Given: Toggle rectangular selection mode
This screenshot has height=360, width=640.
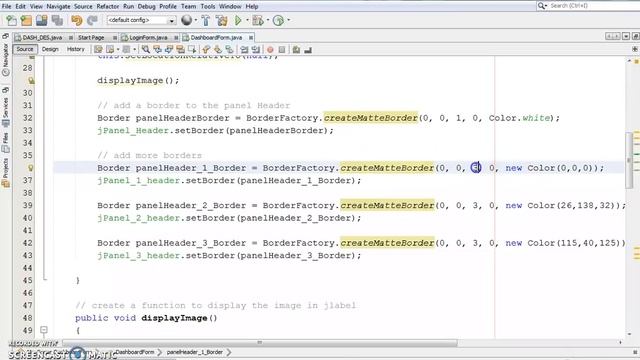Looking at the screenshot, I should (192, 50).
